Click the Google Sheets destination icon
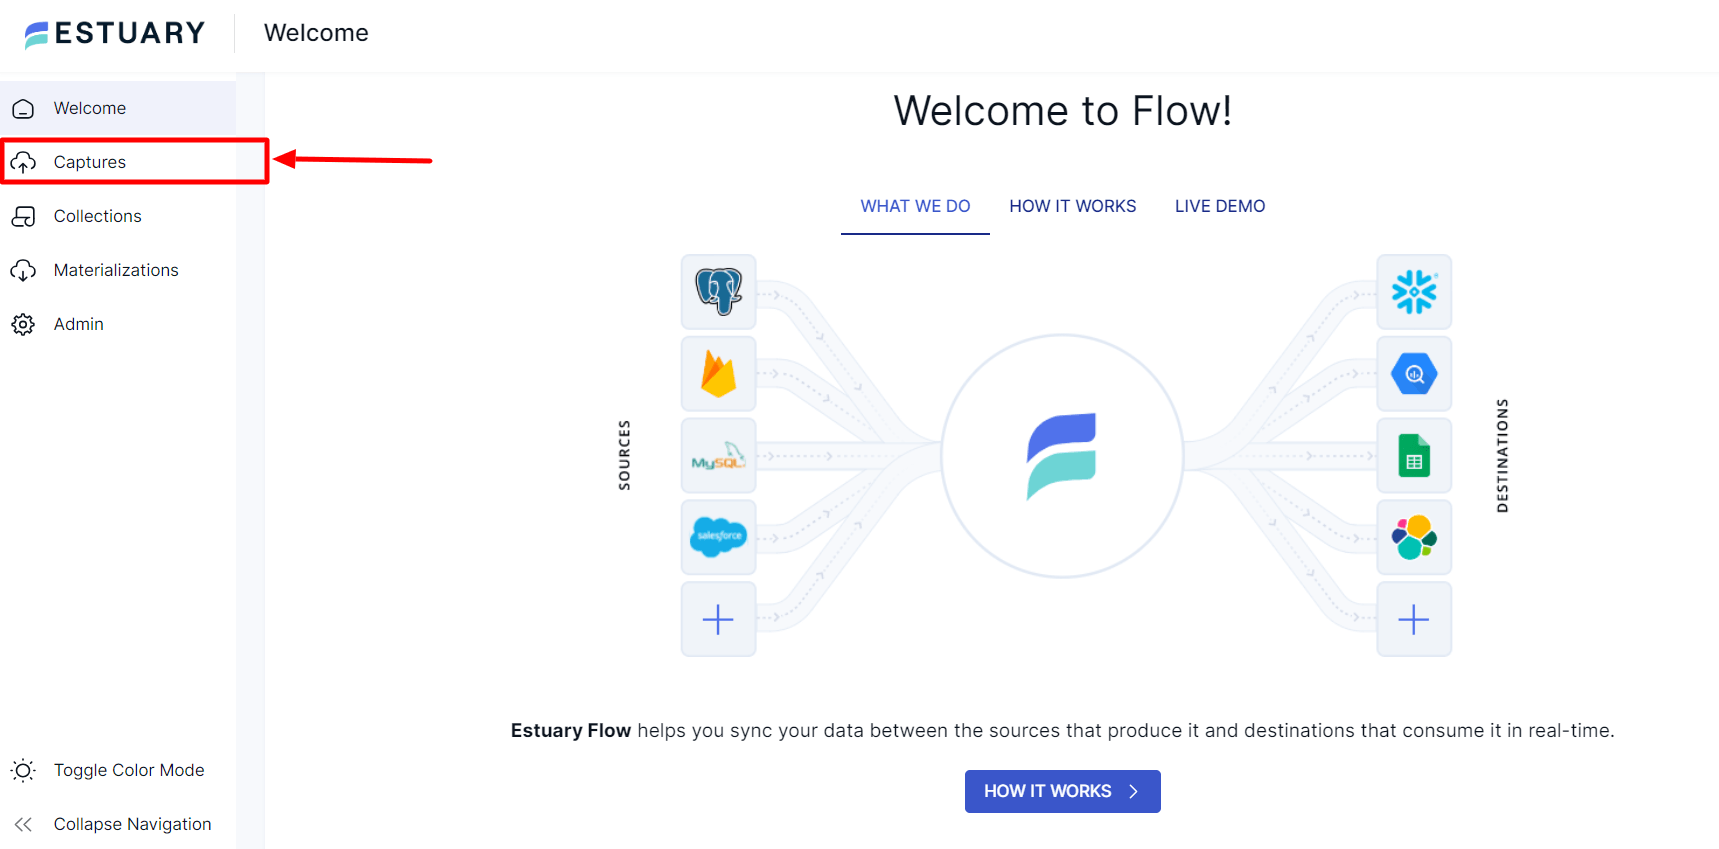 coord(1414,456)
